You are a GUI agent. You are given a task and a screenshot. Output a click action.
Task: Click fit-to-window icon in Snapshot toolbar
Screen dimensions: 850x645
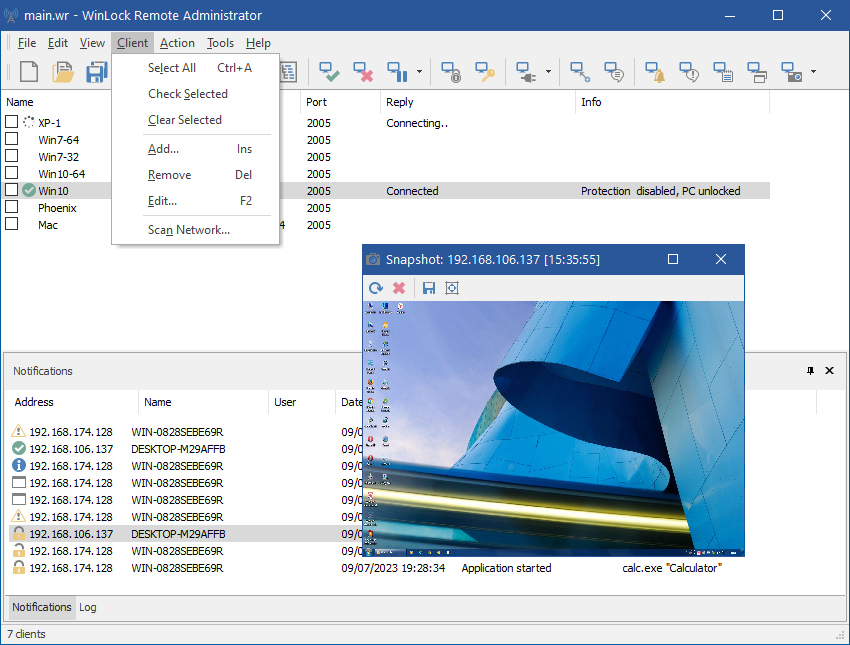pyautogui.click(x=452, y=288)
